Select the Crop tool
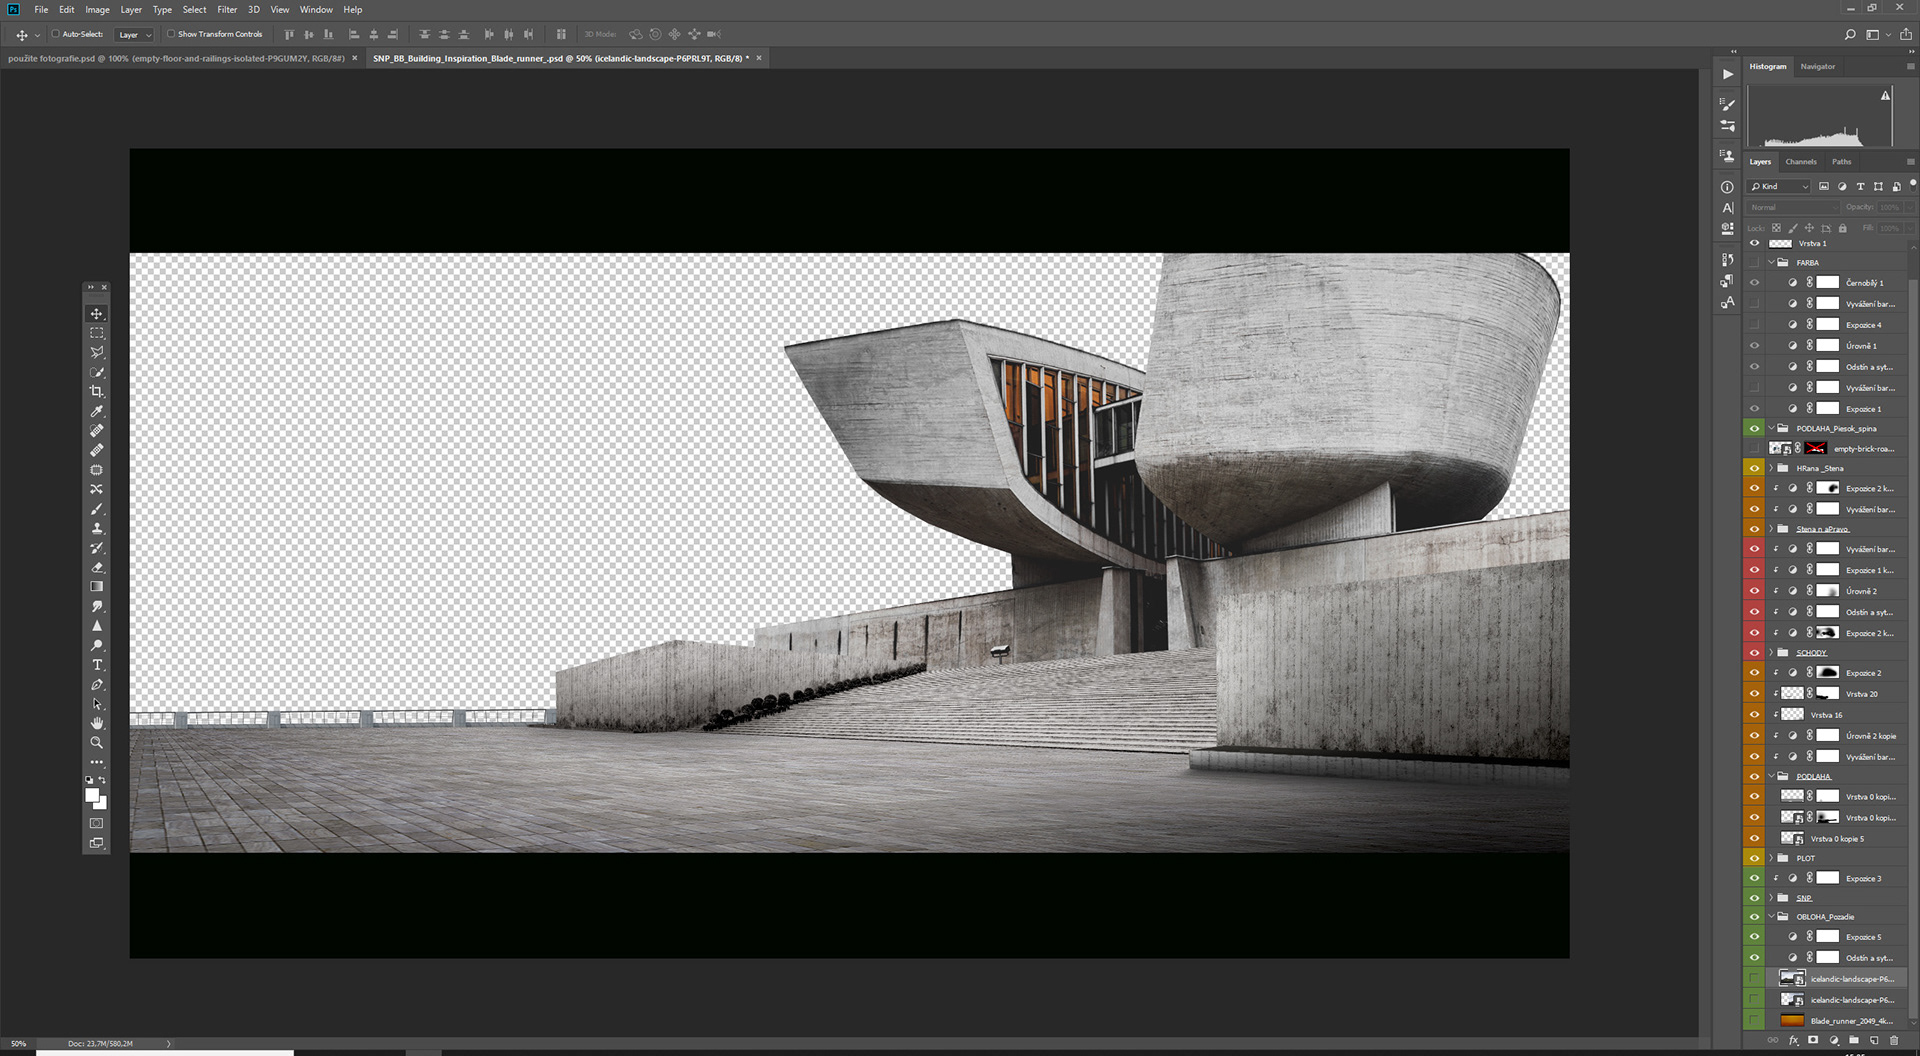The height and width of the screenshot is (1056, 1920). pyautogui.click(x=97, y=392)
